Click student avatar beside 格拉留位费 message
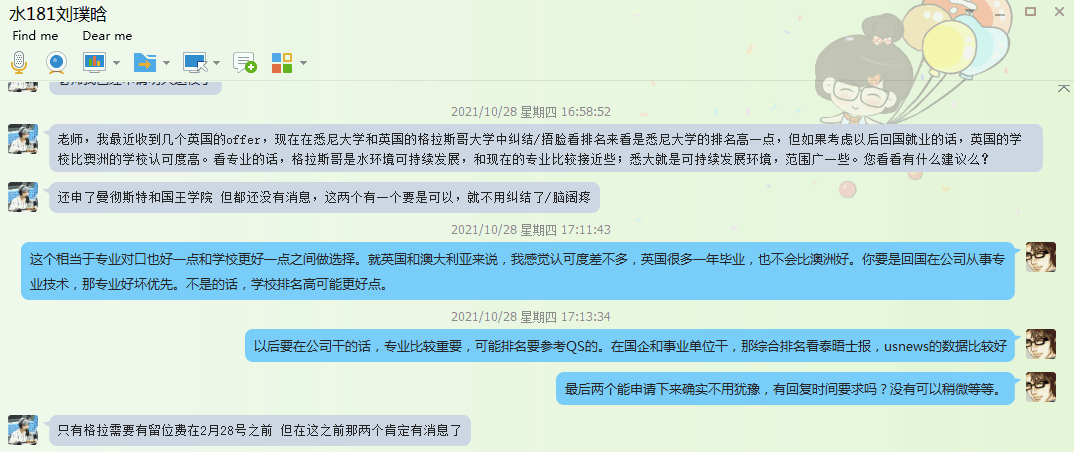 pos(23,429)
